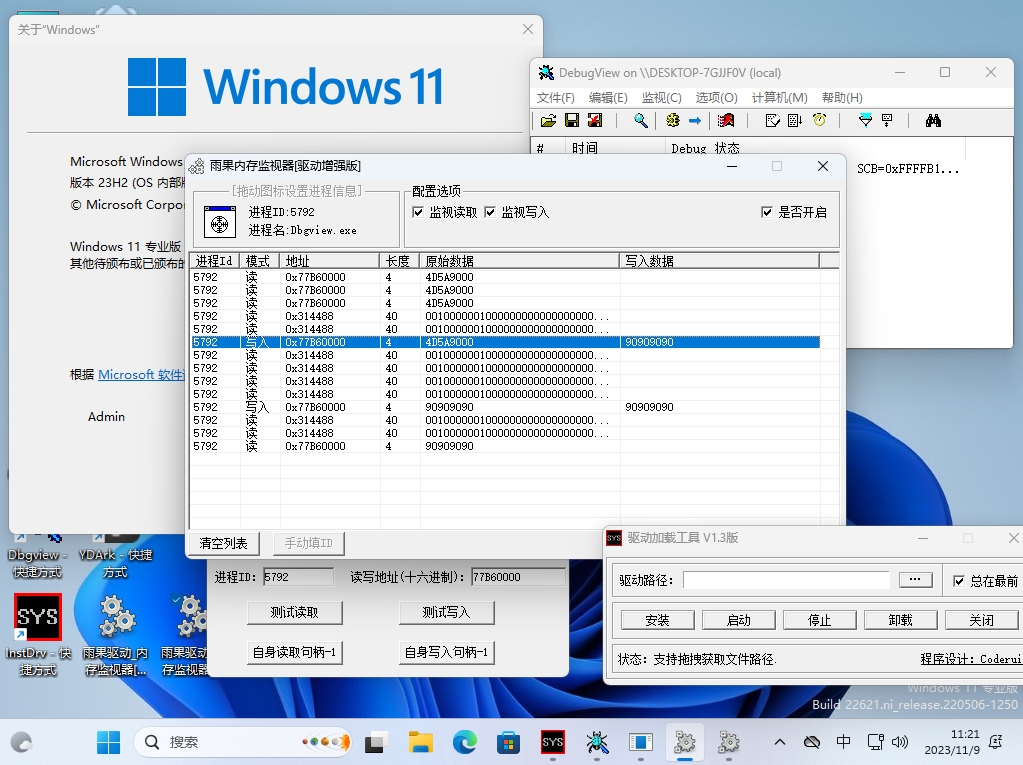This screenshot has height=765, width=1023.
Task: Disable the 是否开启 checkbox
Action: pos(767,212)
